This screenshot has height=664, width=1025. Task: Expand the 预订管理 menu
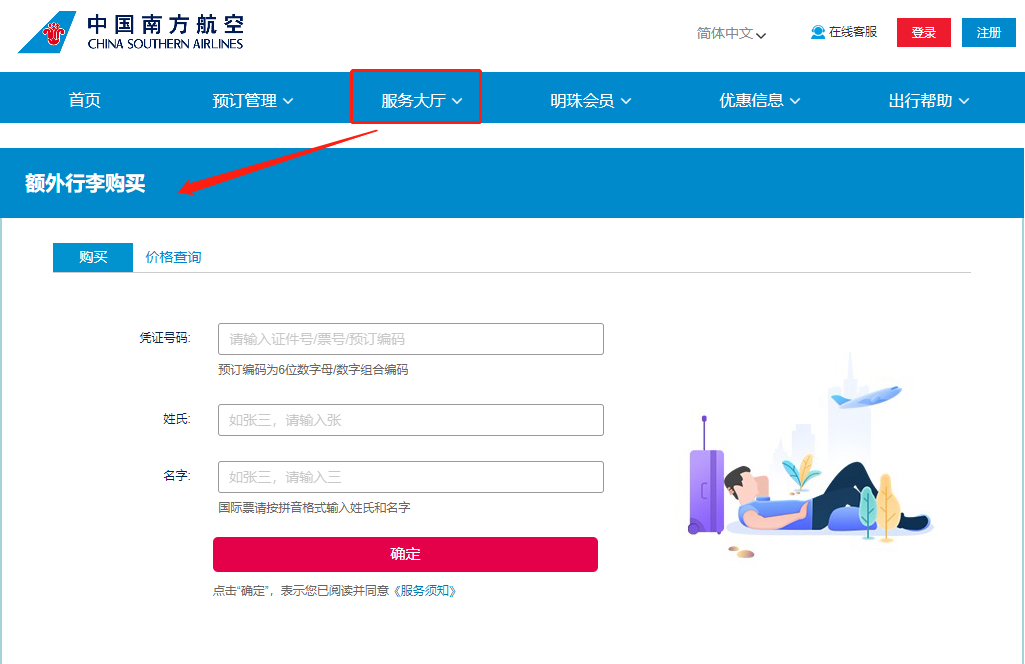pyautogui.click(x=253, y=100)
